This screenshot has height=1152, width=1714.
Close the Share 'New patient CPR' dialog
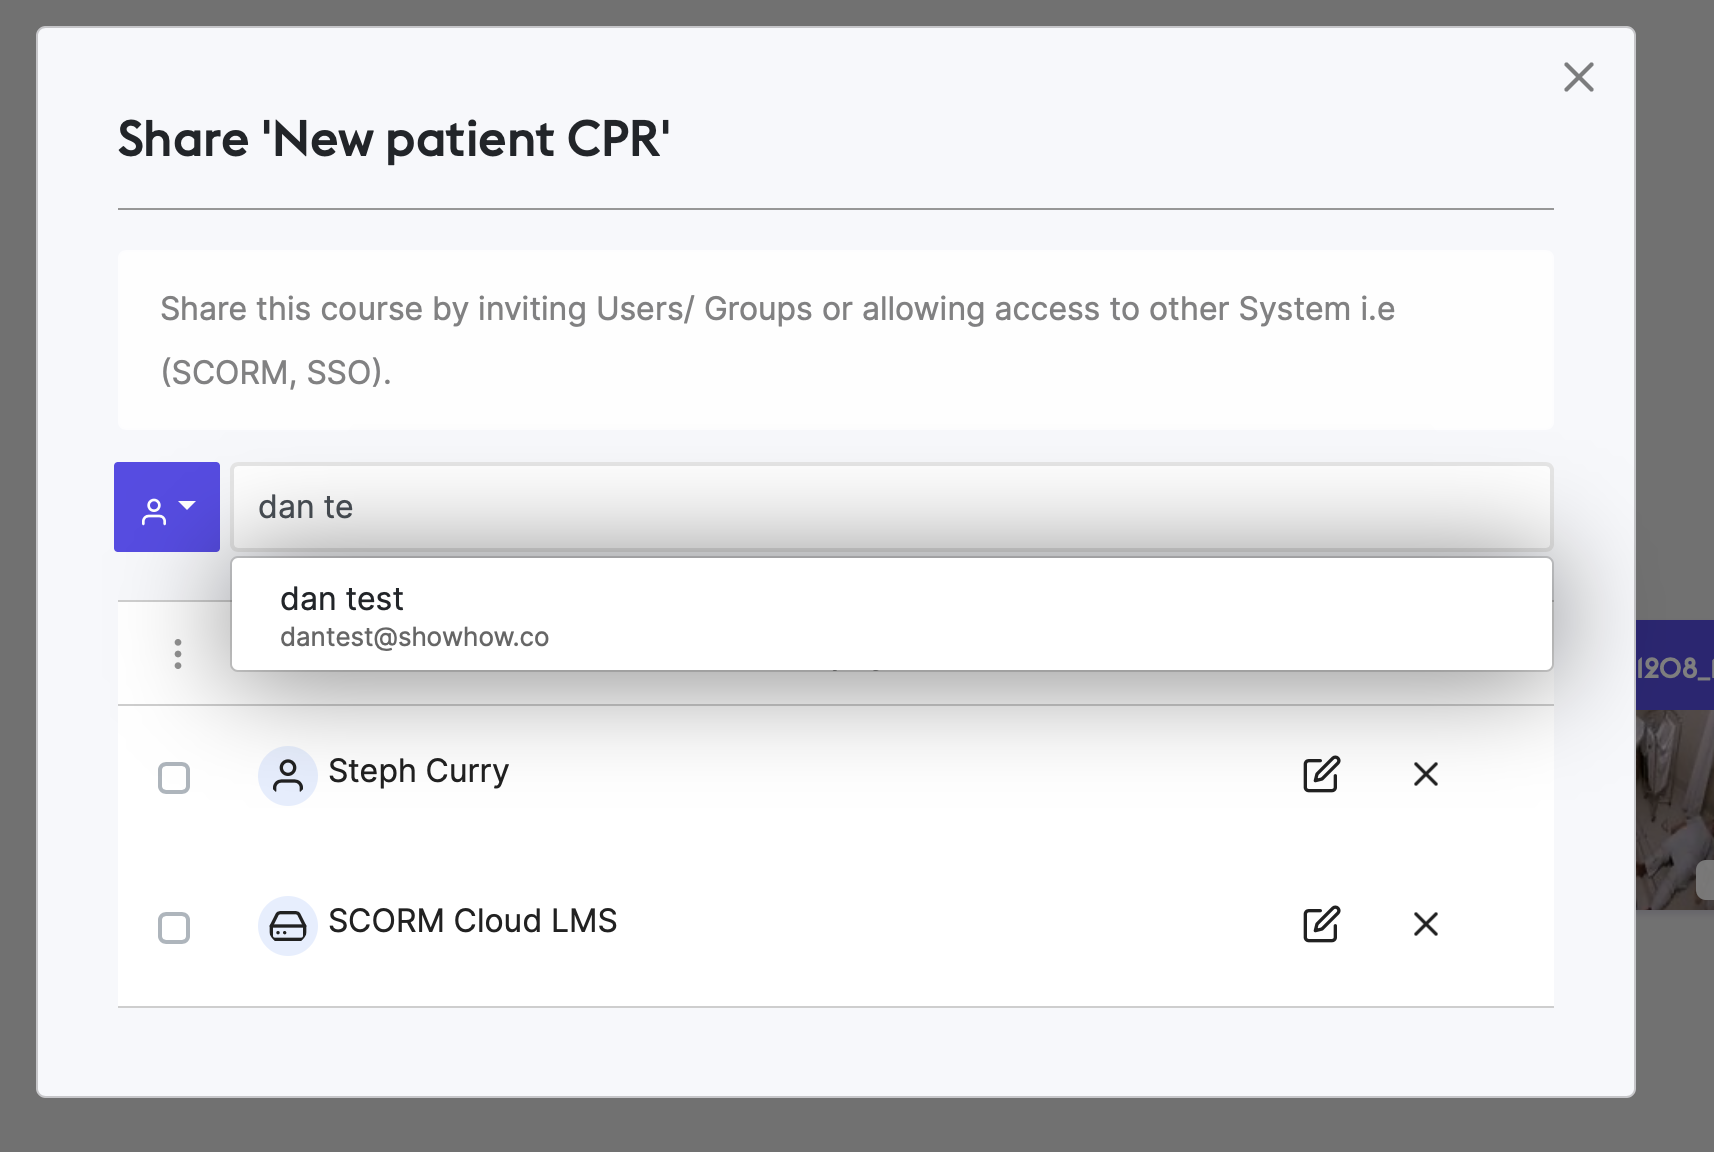point(1578,77)
